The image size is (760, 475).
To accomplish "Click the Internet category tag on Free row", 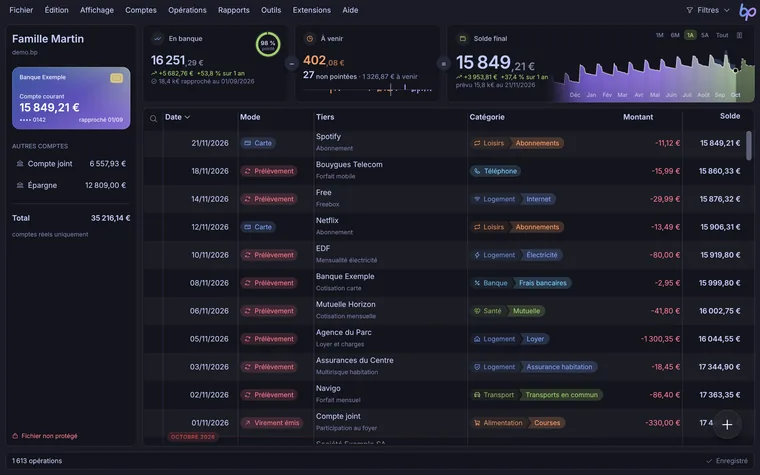I will [x=538, y=199].
